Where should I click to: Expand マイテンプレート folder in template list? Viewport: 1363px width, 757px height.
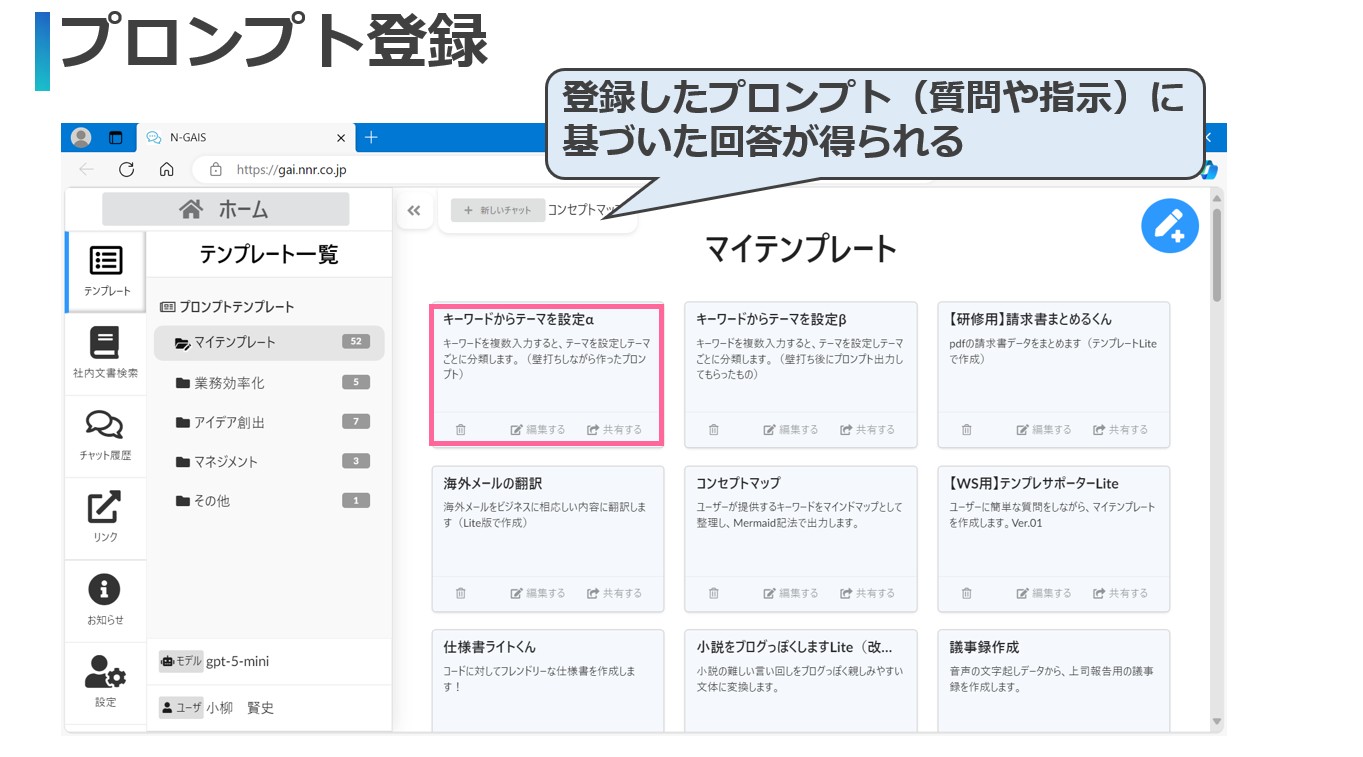[x=235, y=343]
